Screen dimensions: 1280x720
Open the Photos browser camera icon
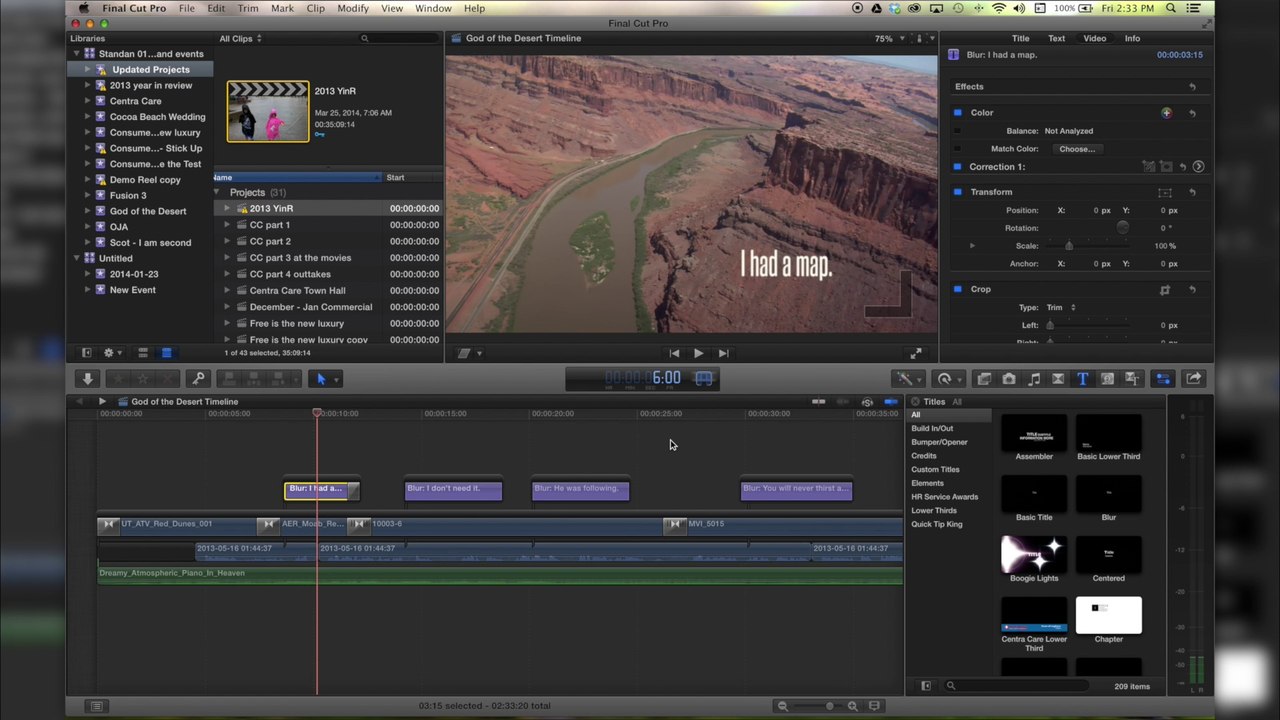1008,379
